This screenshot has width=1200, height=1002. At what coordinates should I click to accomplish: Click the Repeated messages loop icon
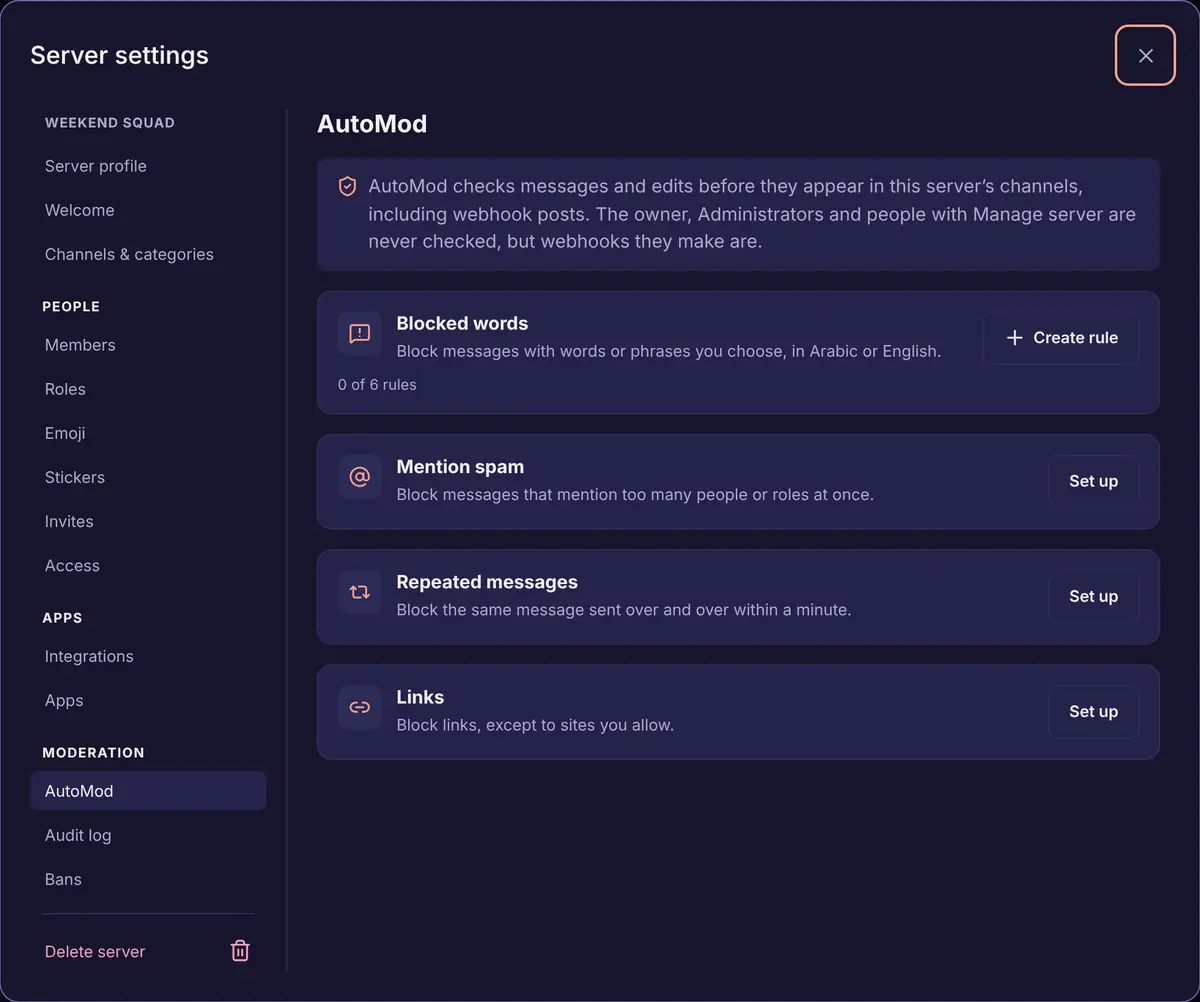[x=360, y=592]
